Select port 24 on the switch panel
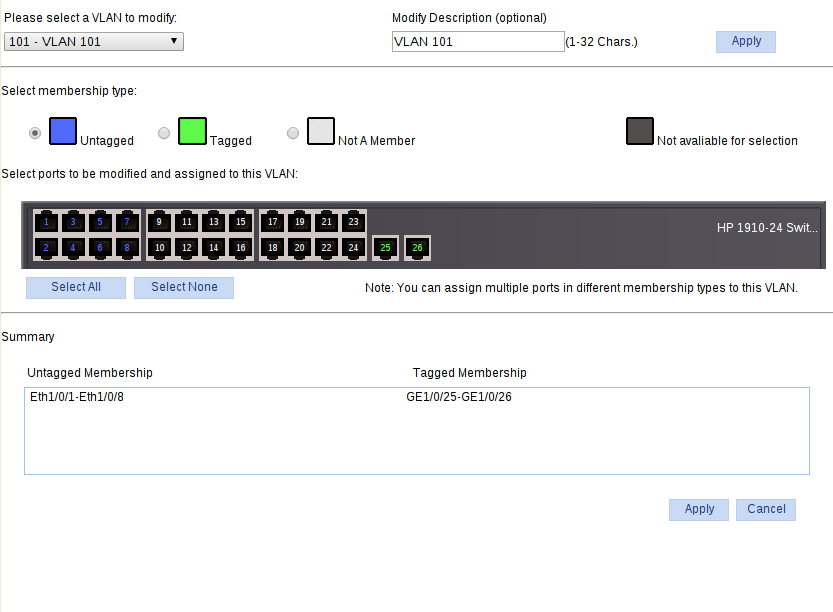Image resolution: width=833 pixels, height=612 pixels. 353,248
